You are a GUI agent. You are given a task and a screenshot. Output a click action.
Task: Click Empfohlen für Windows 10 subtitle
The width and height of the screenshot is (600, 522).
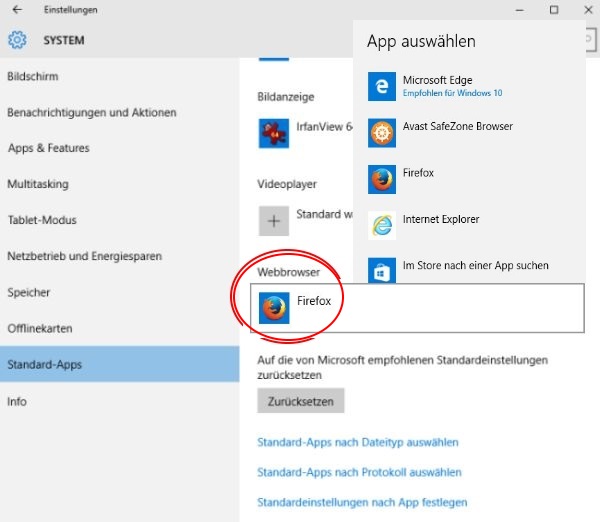tap(452, 93)
